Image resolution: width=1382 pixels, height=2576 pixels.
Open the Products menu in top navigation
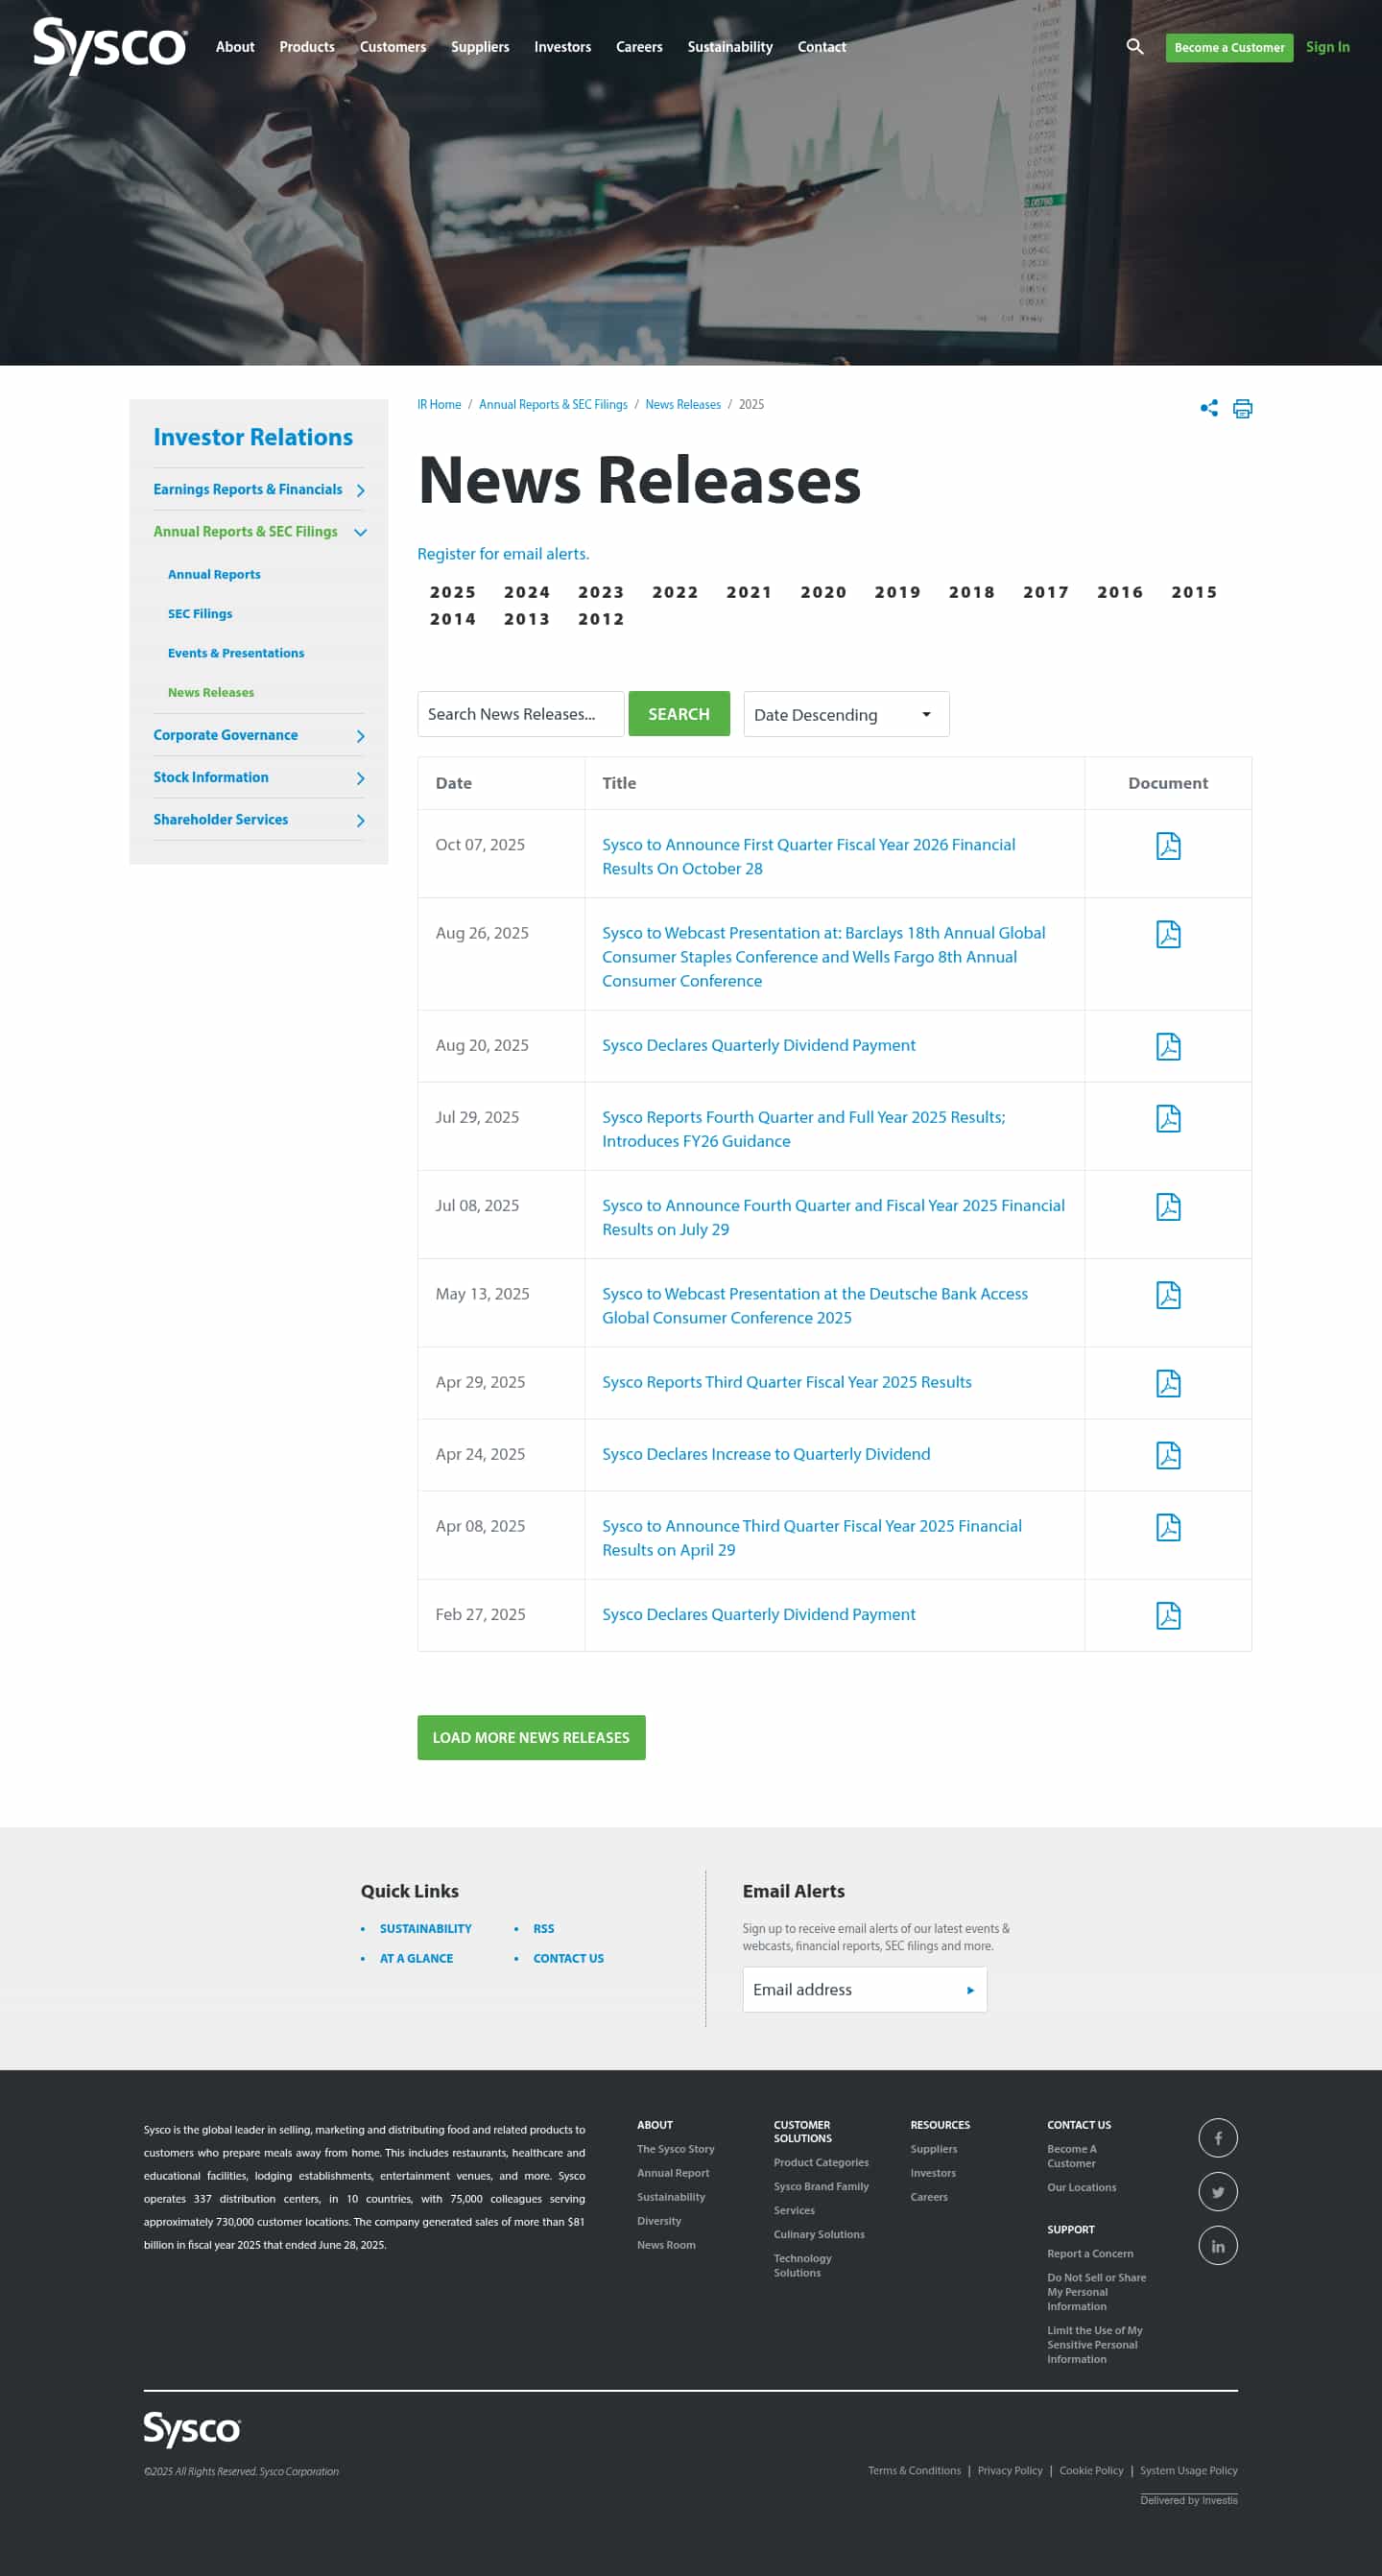[x=307, y=47]
